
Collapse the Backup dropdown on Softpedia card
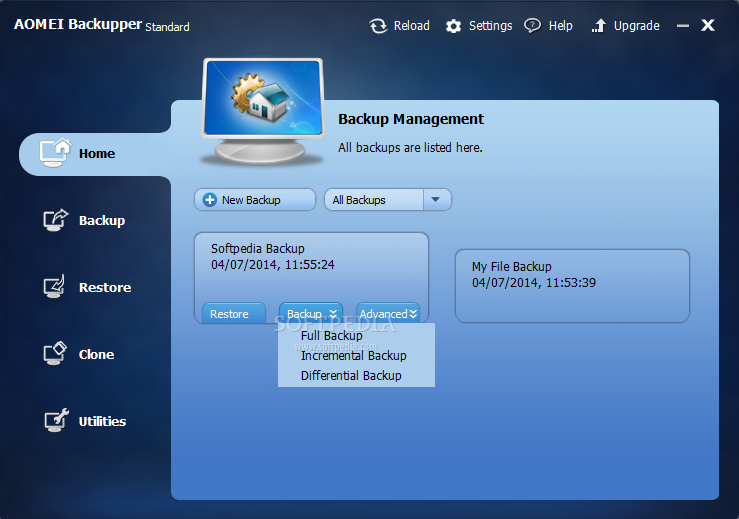[311, 313]
